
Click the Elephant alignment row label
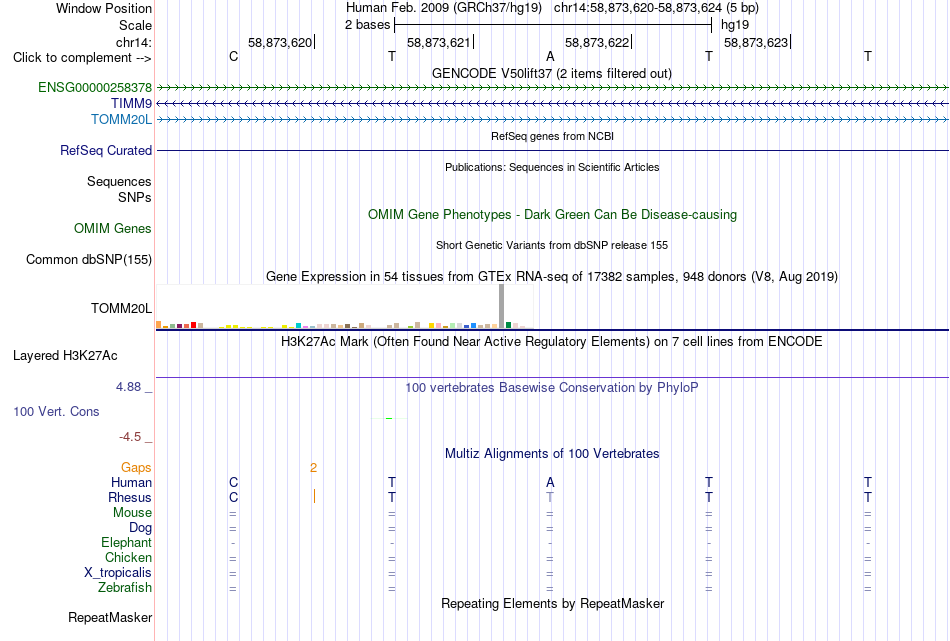point(127,543)
